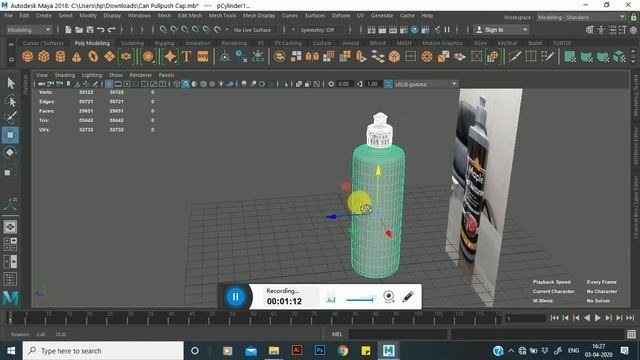This screenshot has height=360, width=640.
Task: Click the Bevel cube shelf icon
Action: click(394, 56)
